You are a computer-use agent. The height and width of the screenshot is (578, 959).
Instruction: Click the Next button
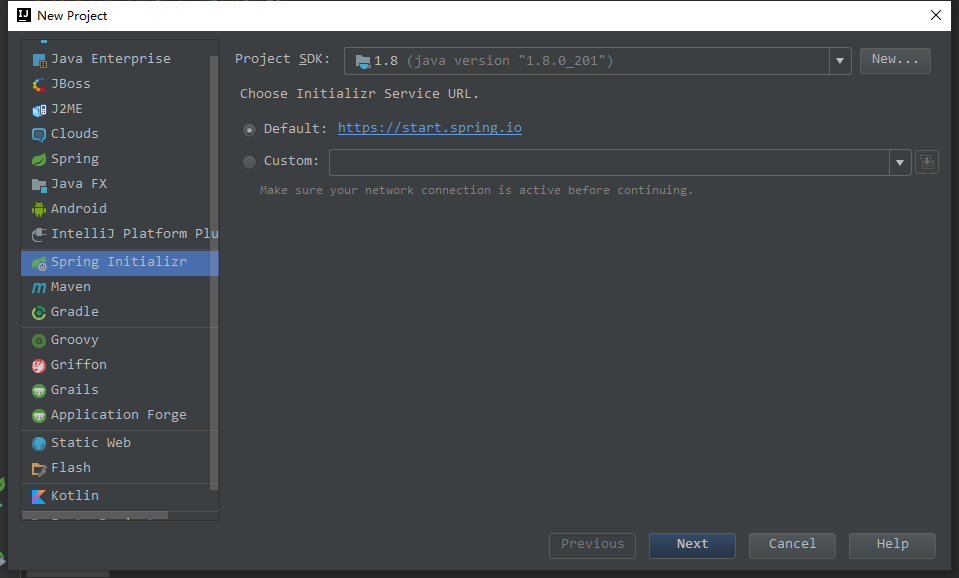[x=692, y=544]
